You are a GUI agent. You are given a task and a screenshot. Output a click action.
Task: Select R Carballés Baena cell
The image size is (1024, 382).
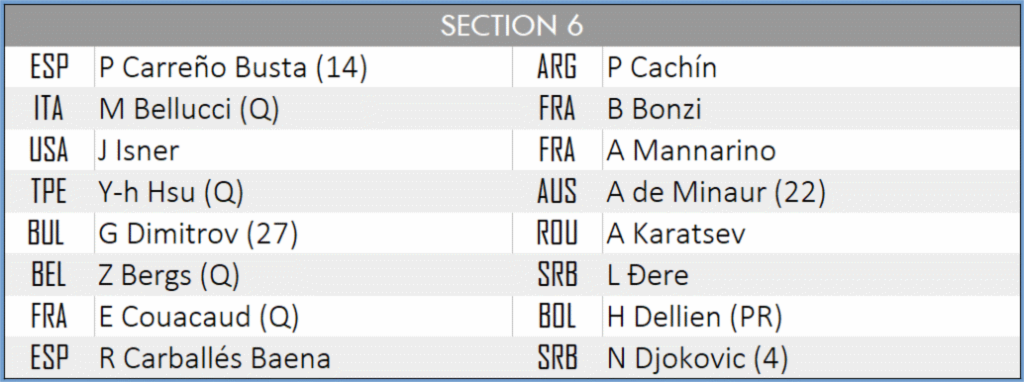[x=303, y=357]
